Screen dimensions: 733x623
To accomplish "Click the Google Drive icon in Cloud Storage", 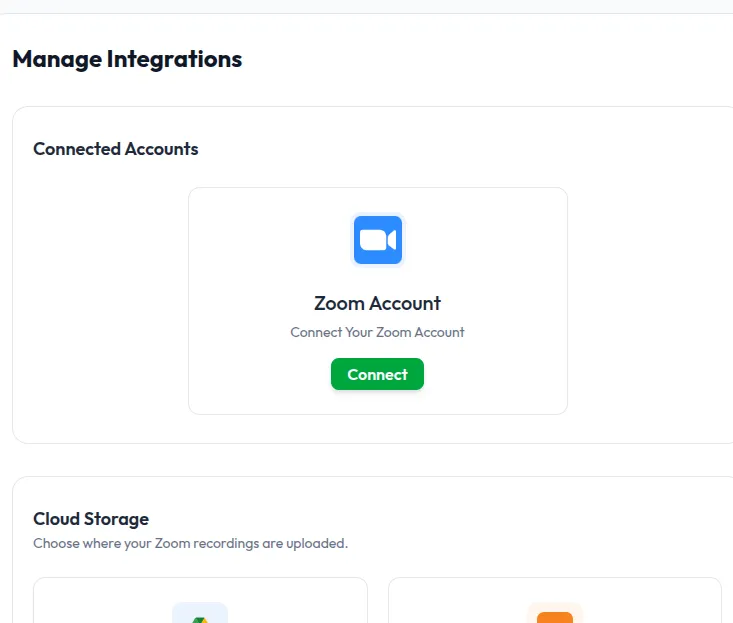I will click(200, 613).
